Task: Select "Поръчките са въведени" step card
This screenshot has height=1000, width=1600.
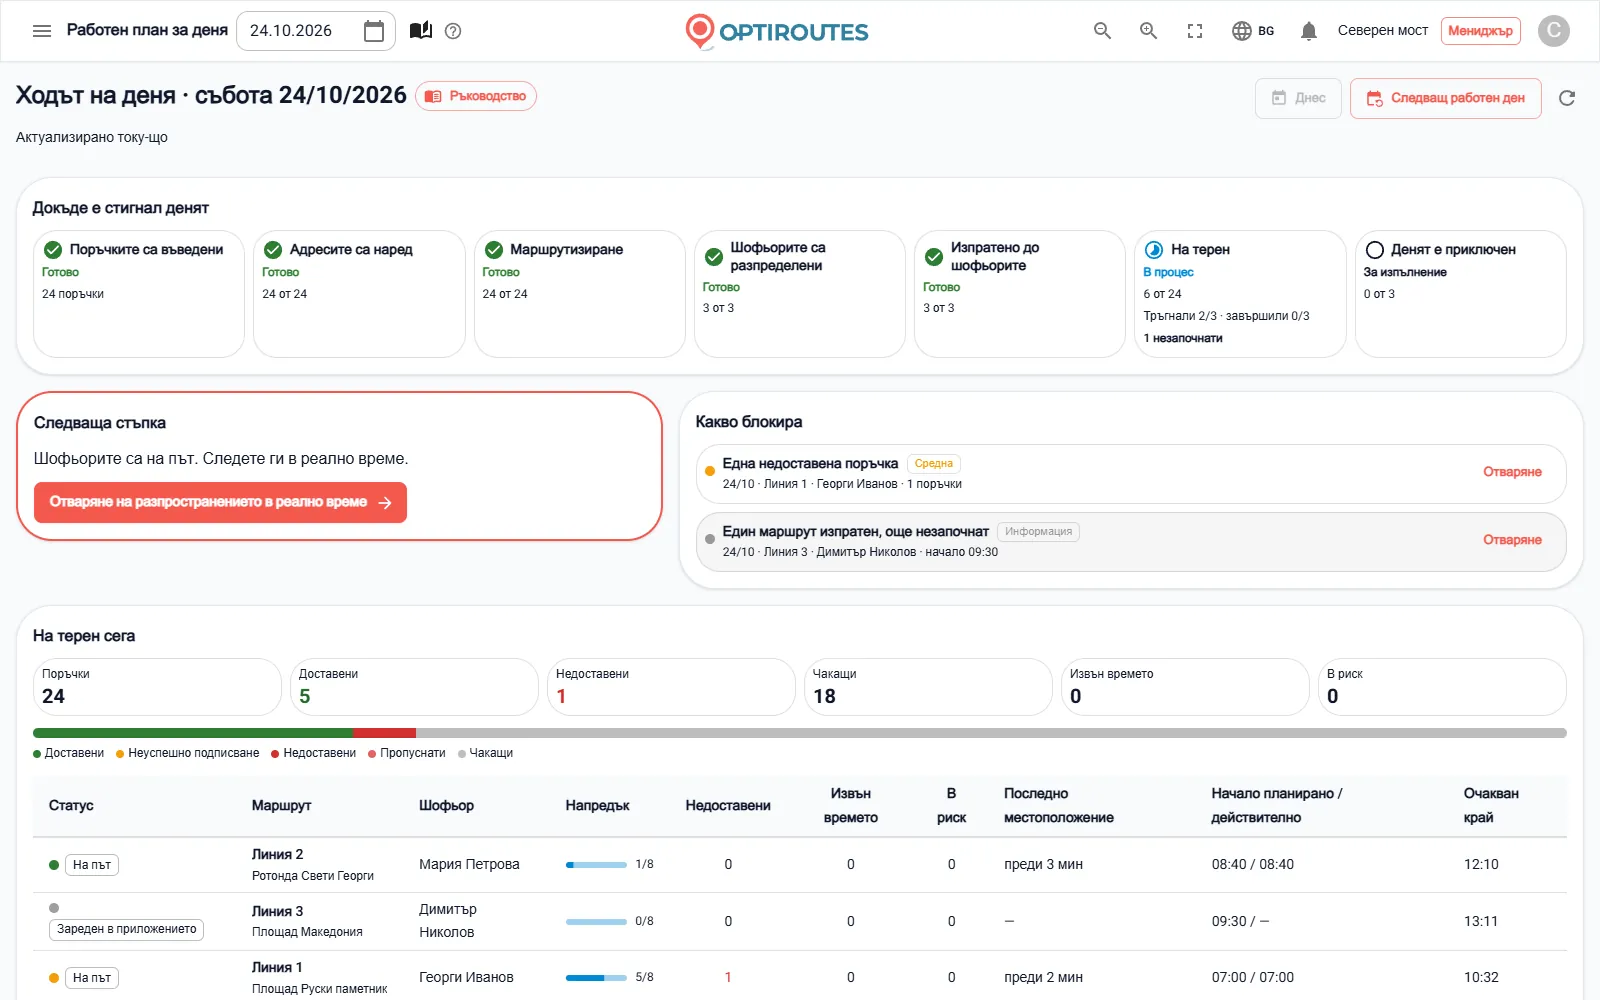Action: coord(139,294)
